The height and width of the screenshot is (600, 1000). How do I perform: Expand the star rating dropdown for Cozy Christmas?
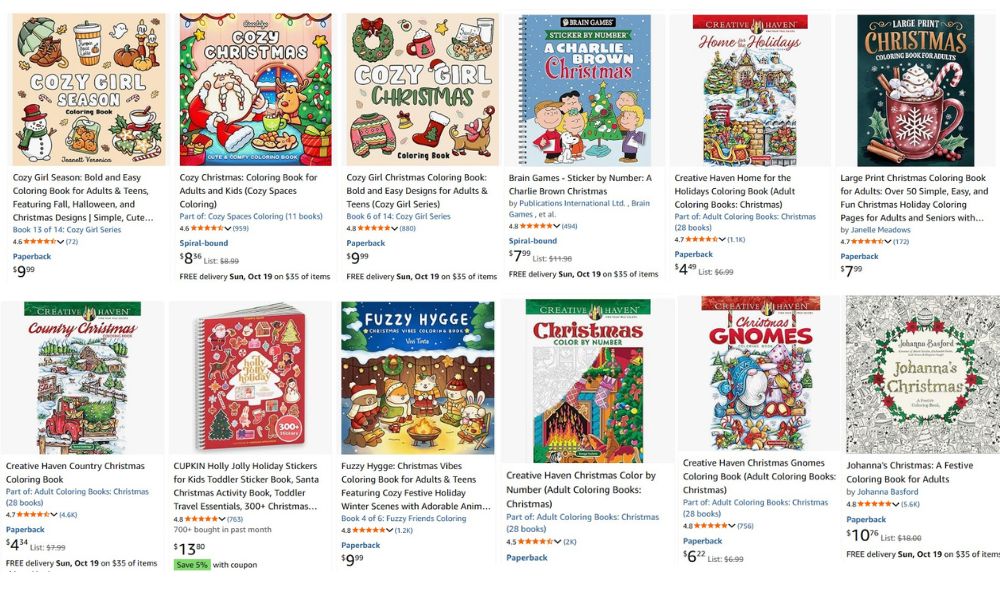tap(228, 228)
